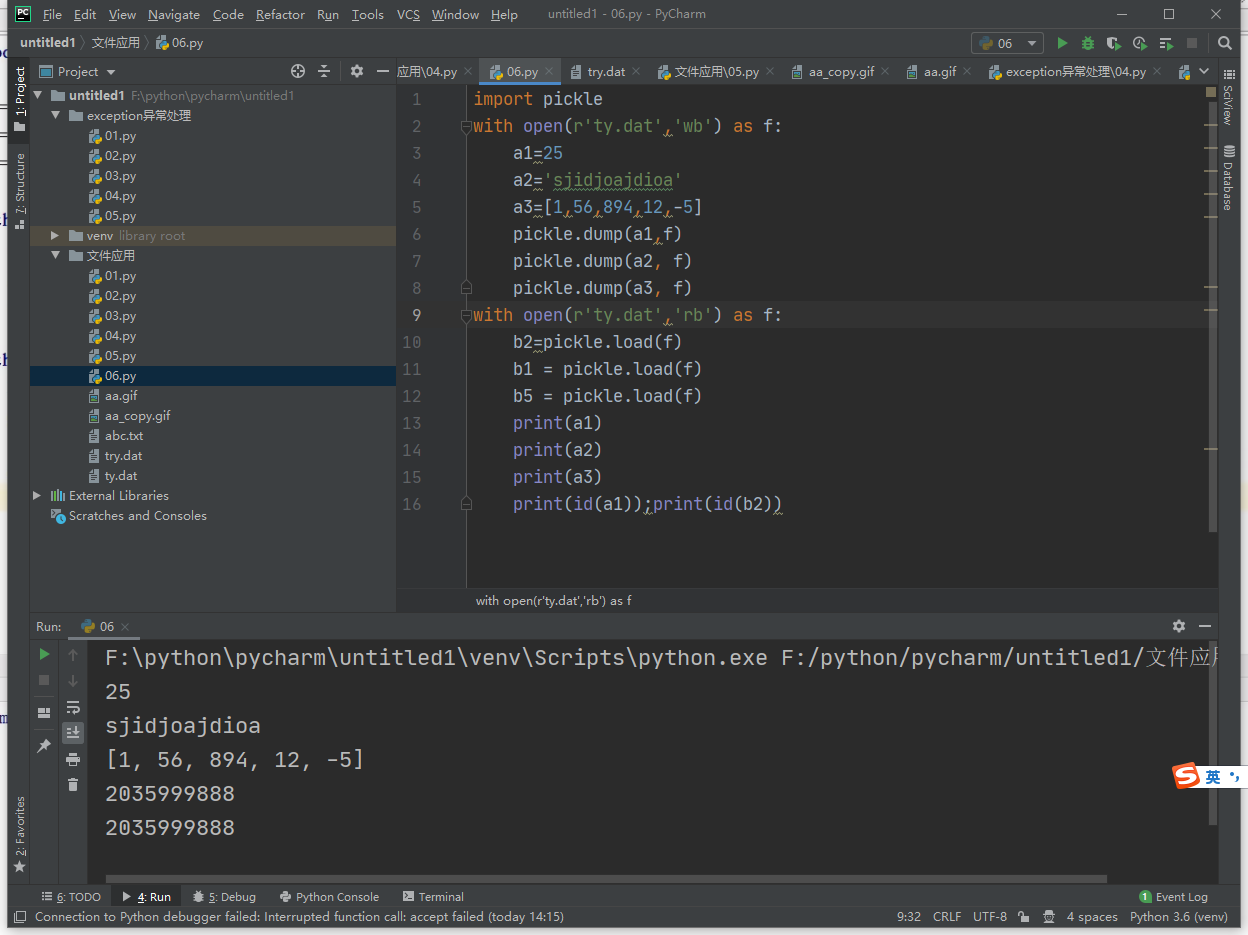
Task: Open the Event Log
Action: (x=1173, y=897)
